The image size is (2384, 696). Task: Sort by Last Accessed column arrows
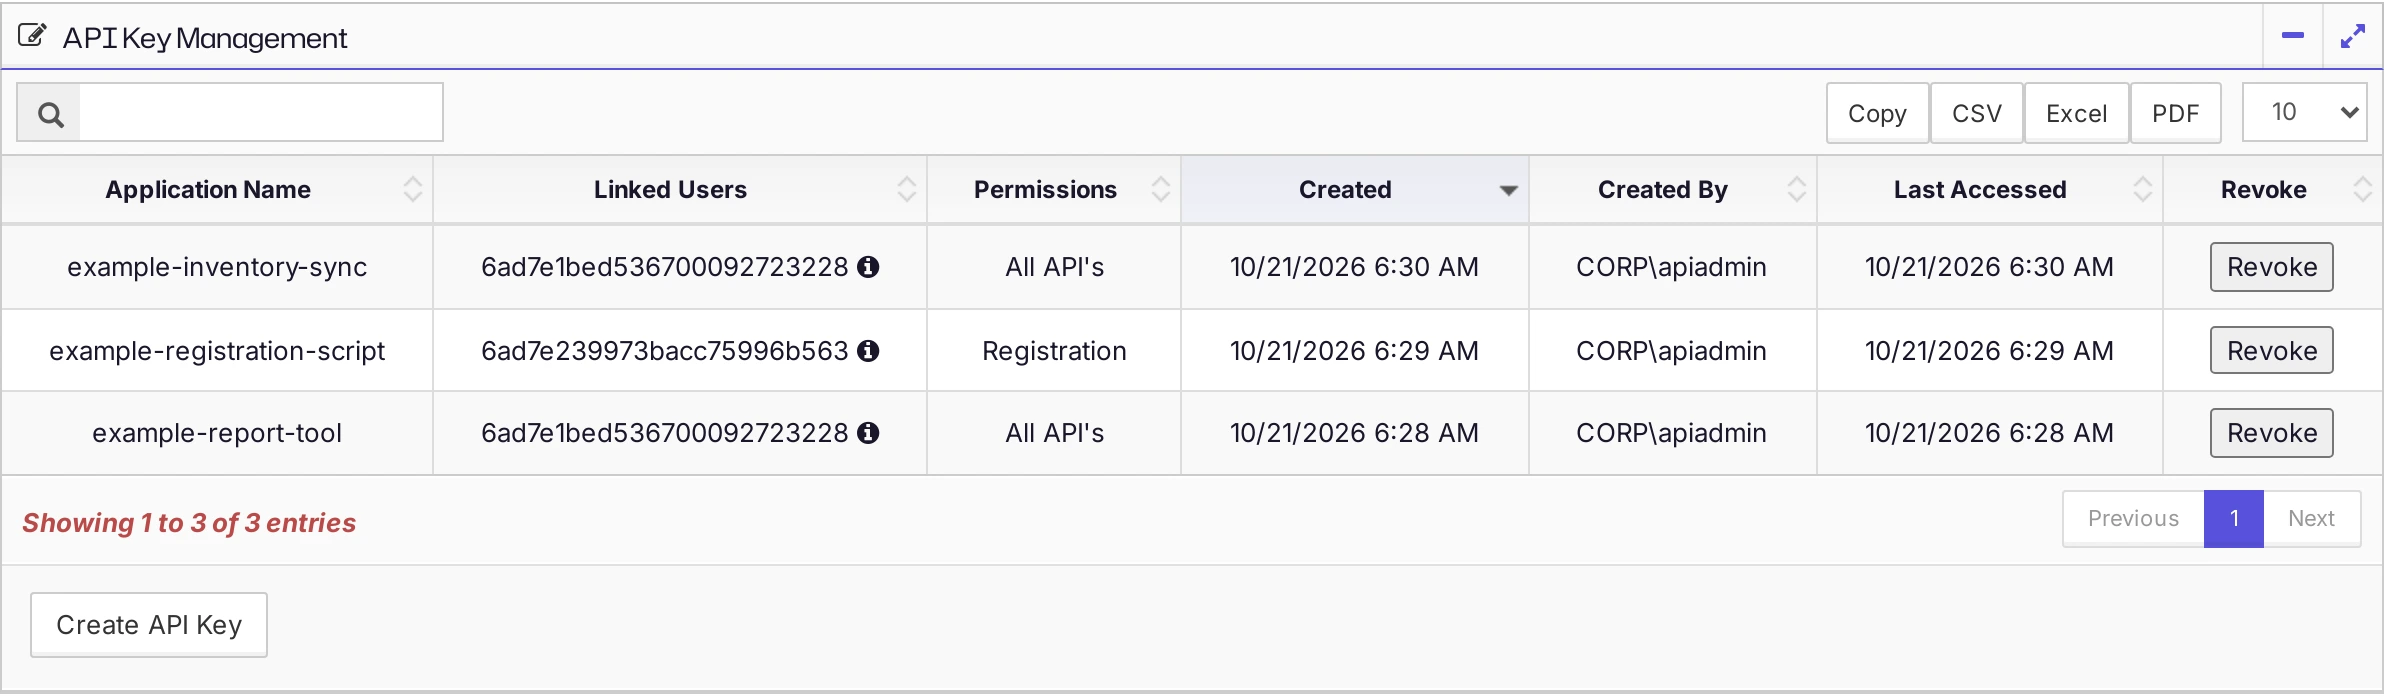(2142, 189)
